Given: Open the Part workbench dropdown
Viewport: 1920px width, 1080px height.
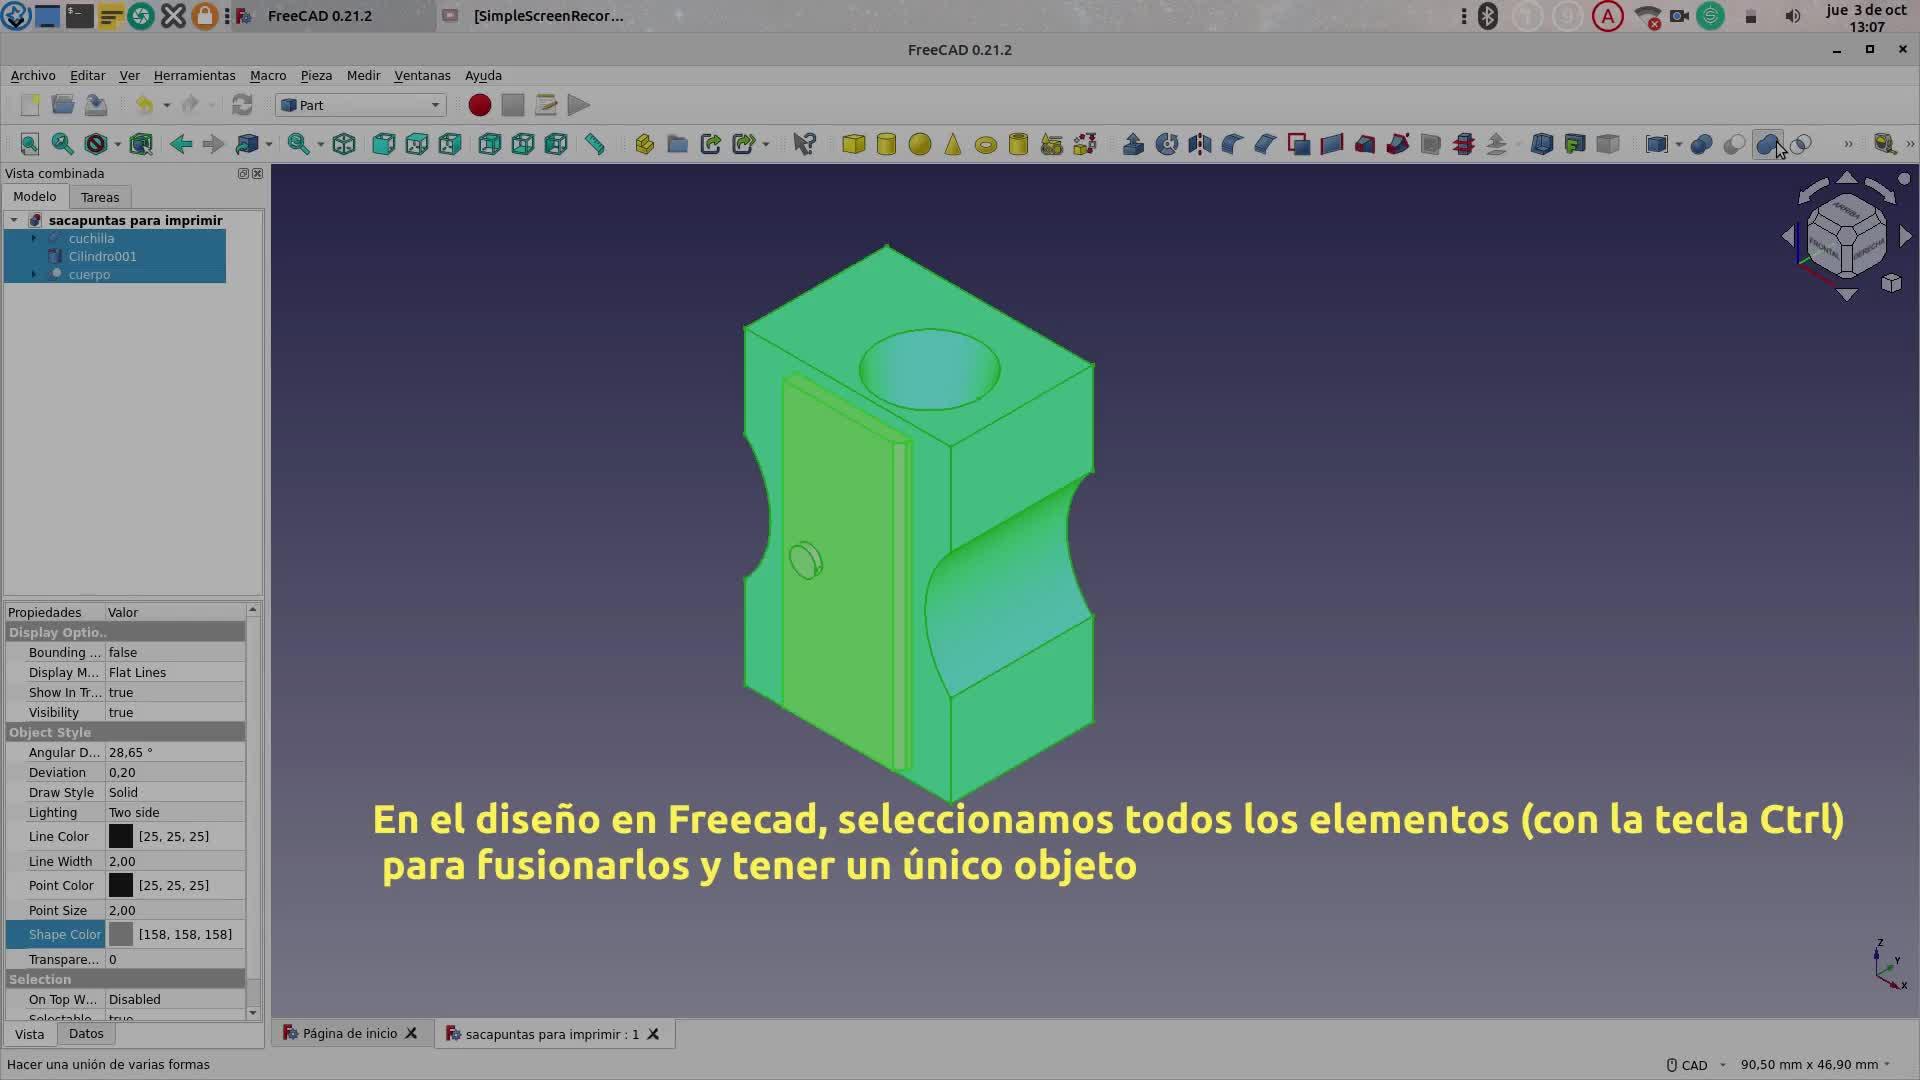Looking at the screenshot, I should coord(360,105).
